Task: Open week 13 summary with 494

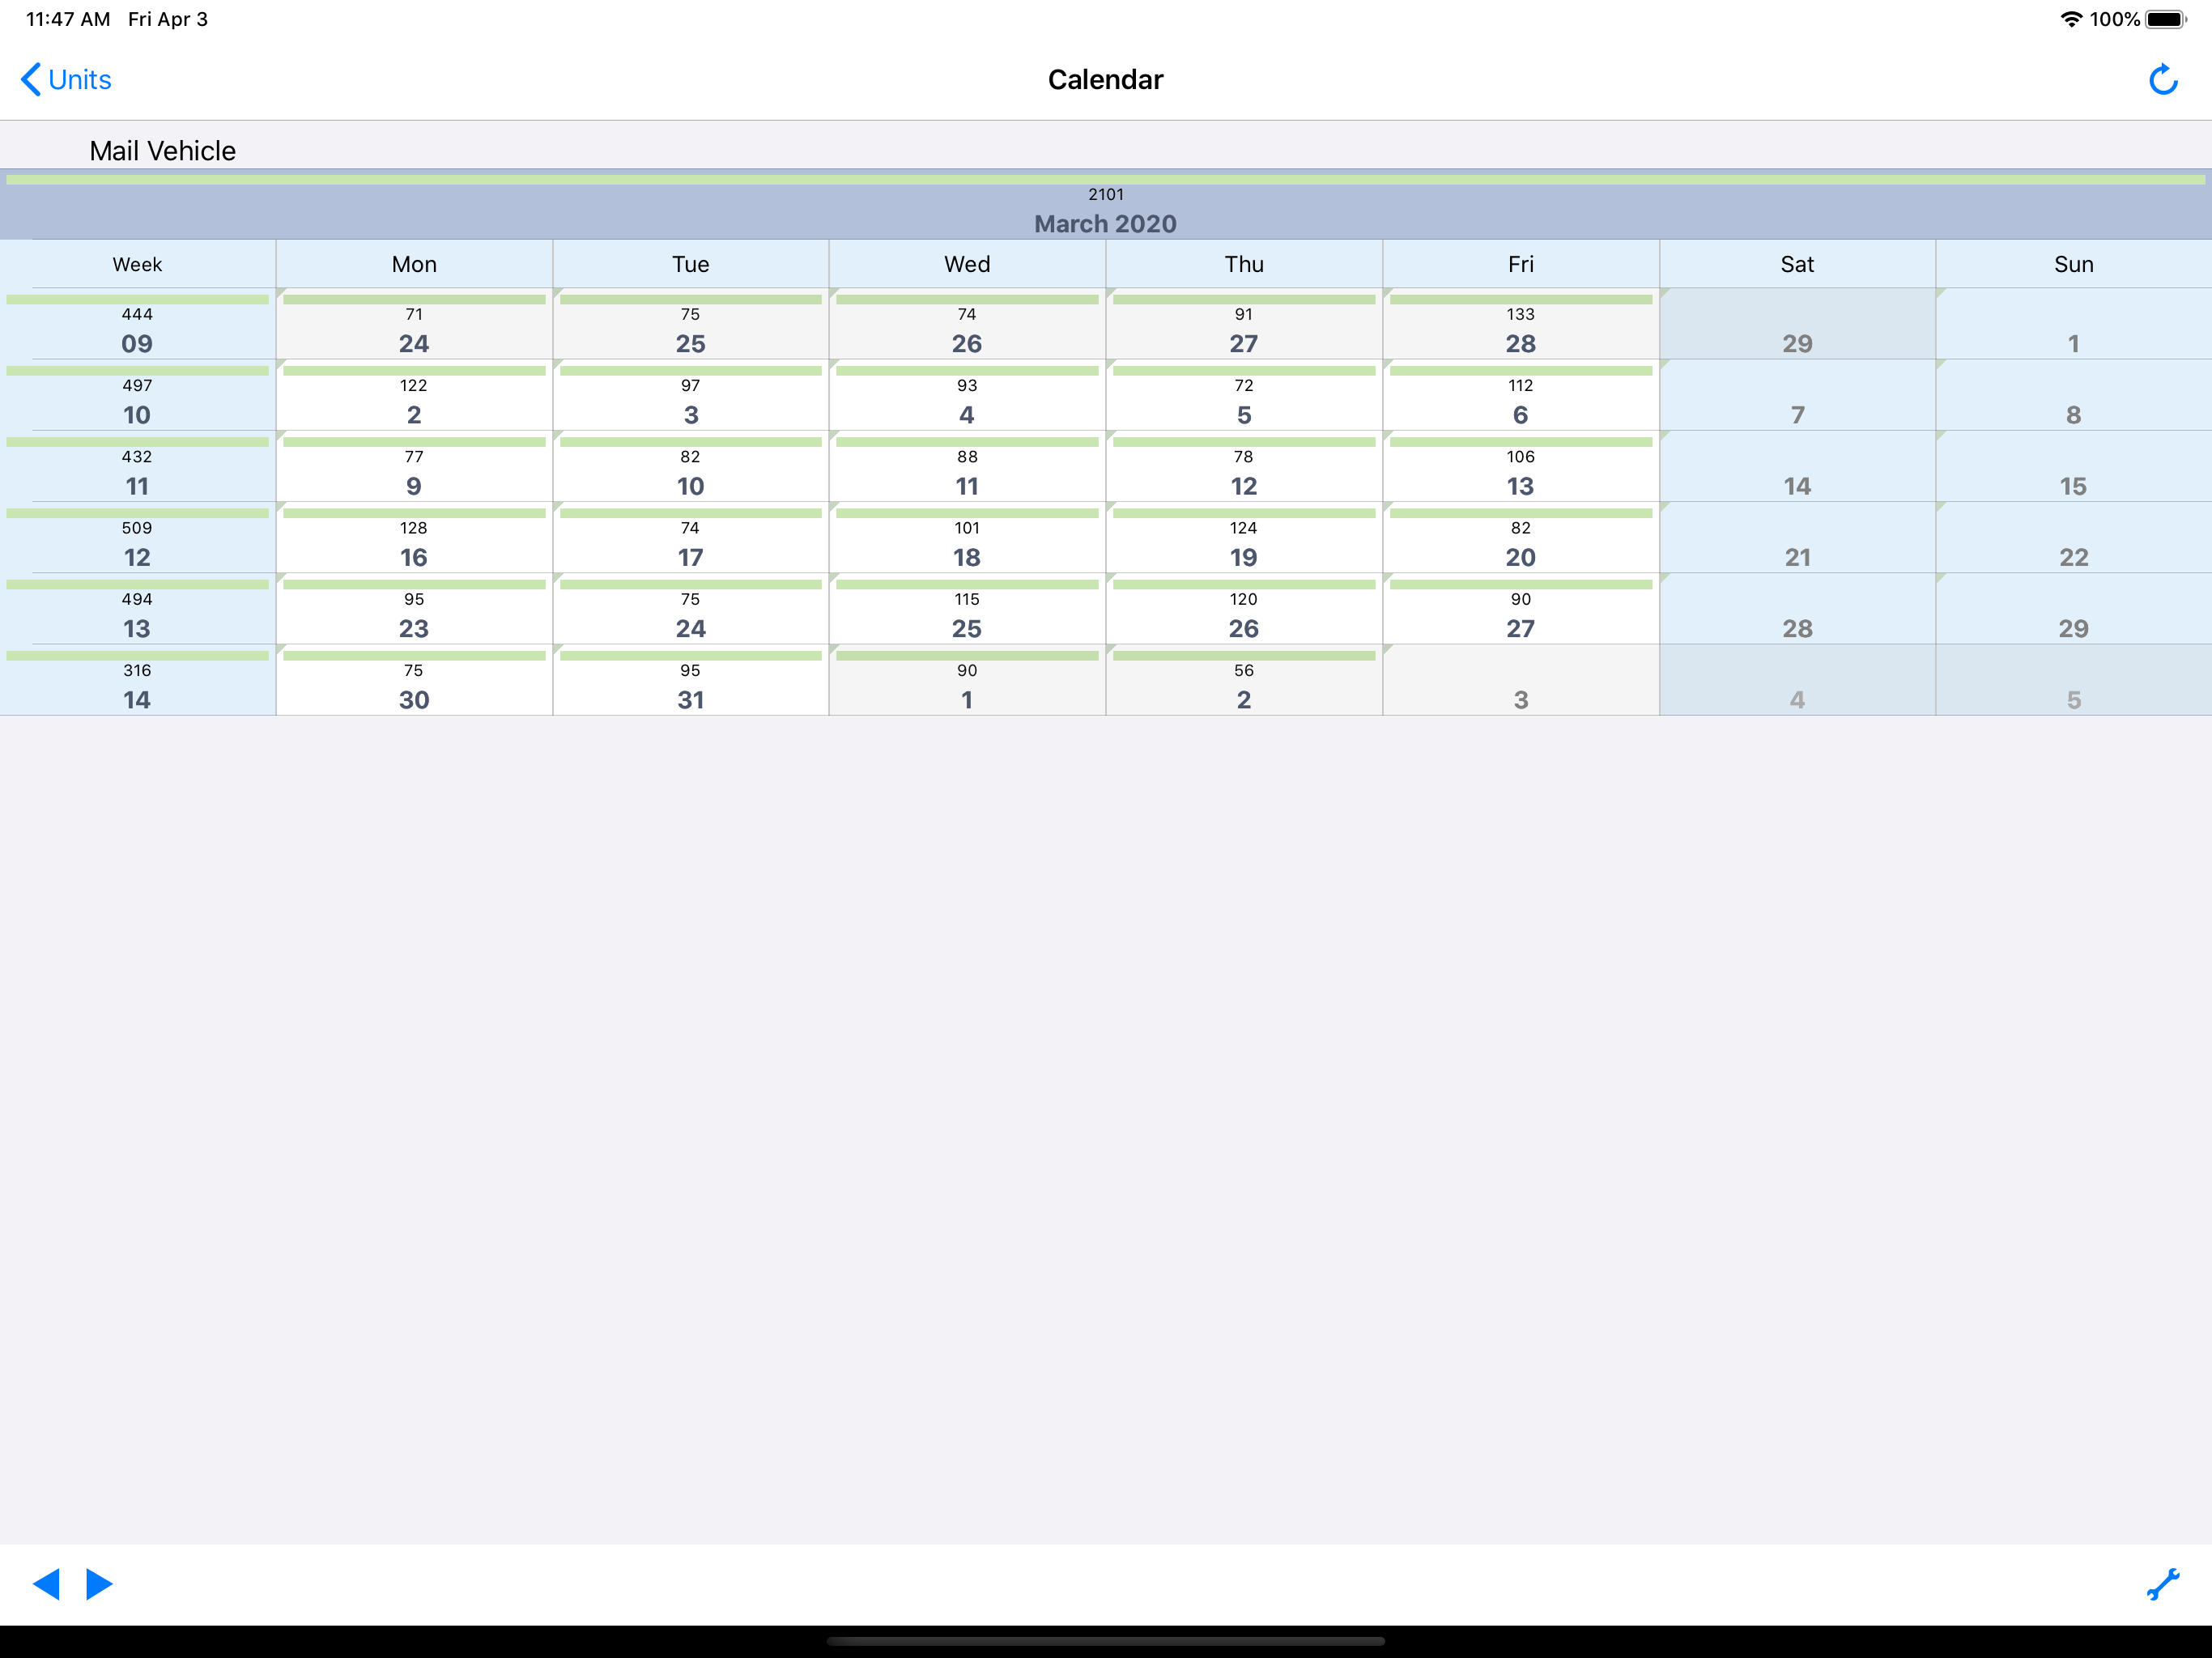Action: 138,609
